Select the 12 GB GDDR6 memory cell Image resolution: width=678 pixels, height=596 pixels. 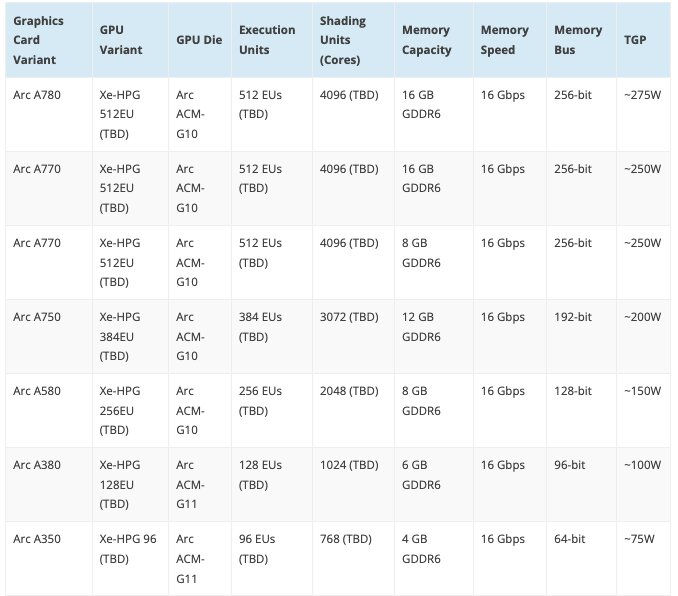[x=421, y=327]
